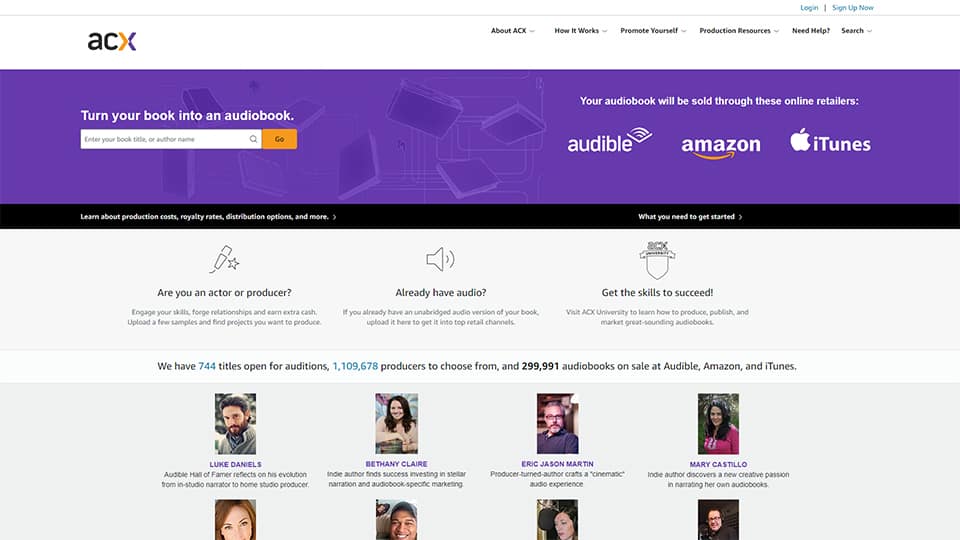Click the speaker audio icon
960x540 pixels.
click(x=440, y=260)
